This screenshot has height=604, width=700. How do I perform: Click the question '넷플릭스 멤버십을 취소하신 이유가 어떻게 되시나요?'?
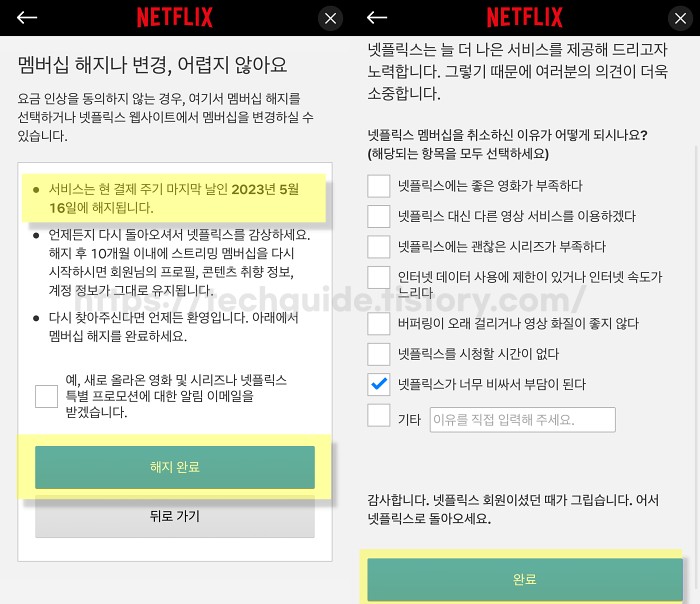coord(507,135)
